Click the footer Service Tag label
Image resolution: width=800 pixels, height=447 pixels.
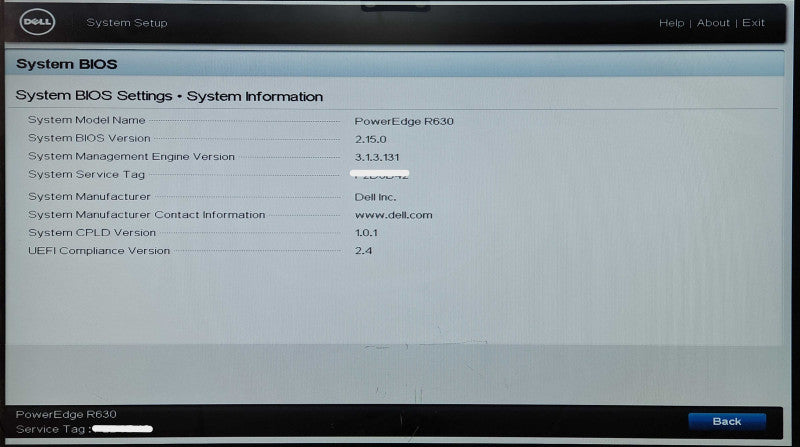pos(54,429)
